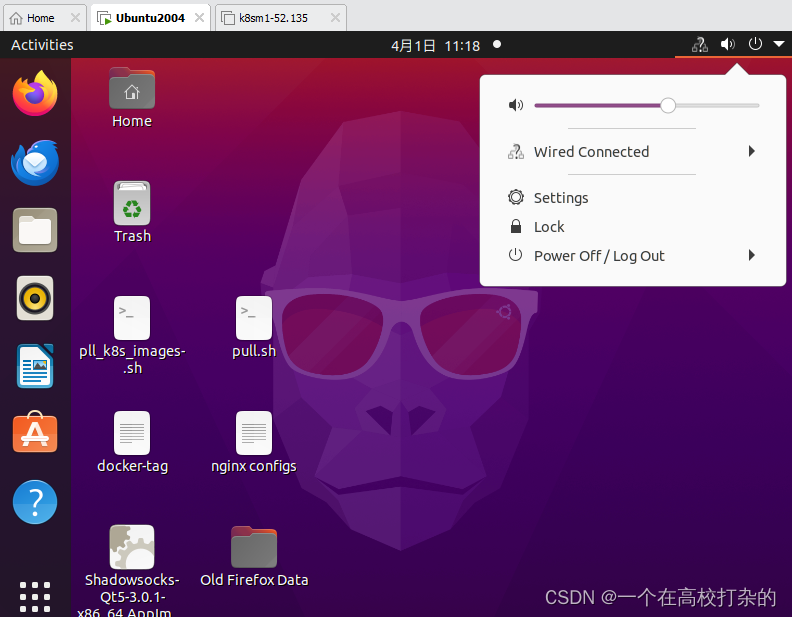The width and height of the screenshot is (792, 617).
Task: Switch to the k8sm1-52.135 tab
Action: pos(273,18)
